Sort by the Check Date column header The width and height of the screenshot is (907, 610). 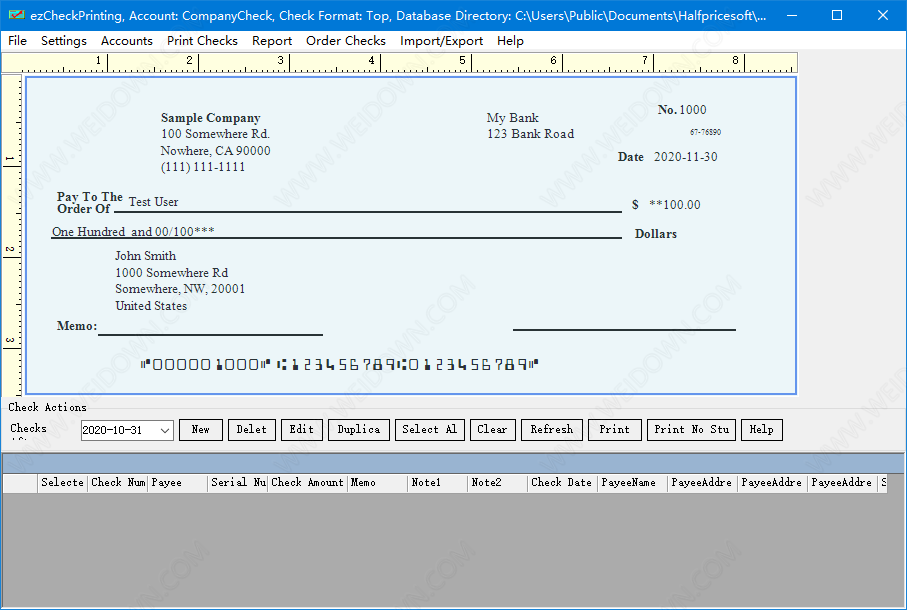[x=562, y=483]
